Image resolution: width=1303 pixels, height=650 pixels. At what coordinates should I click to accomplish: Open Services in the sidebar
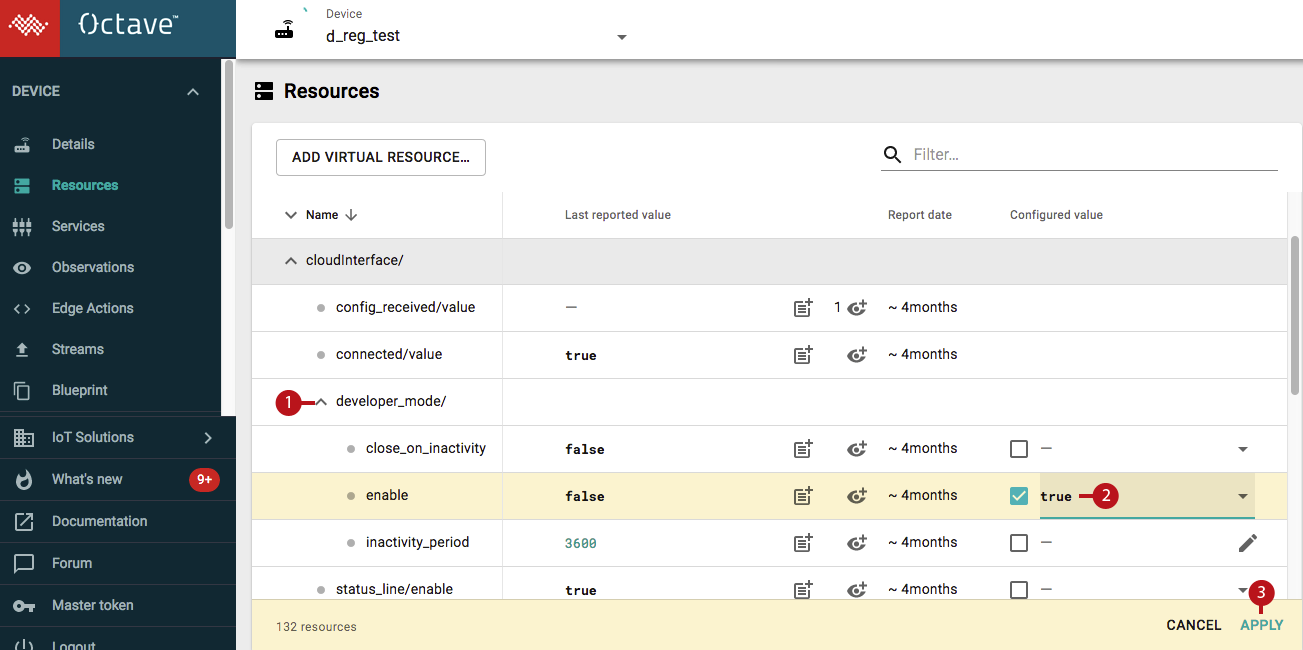(78, 226)
